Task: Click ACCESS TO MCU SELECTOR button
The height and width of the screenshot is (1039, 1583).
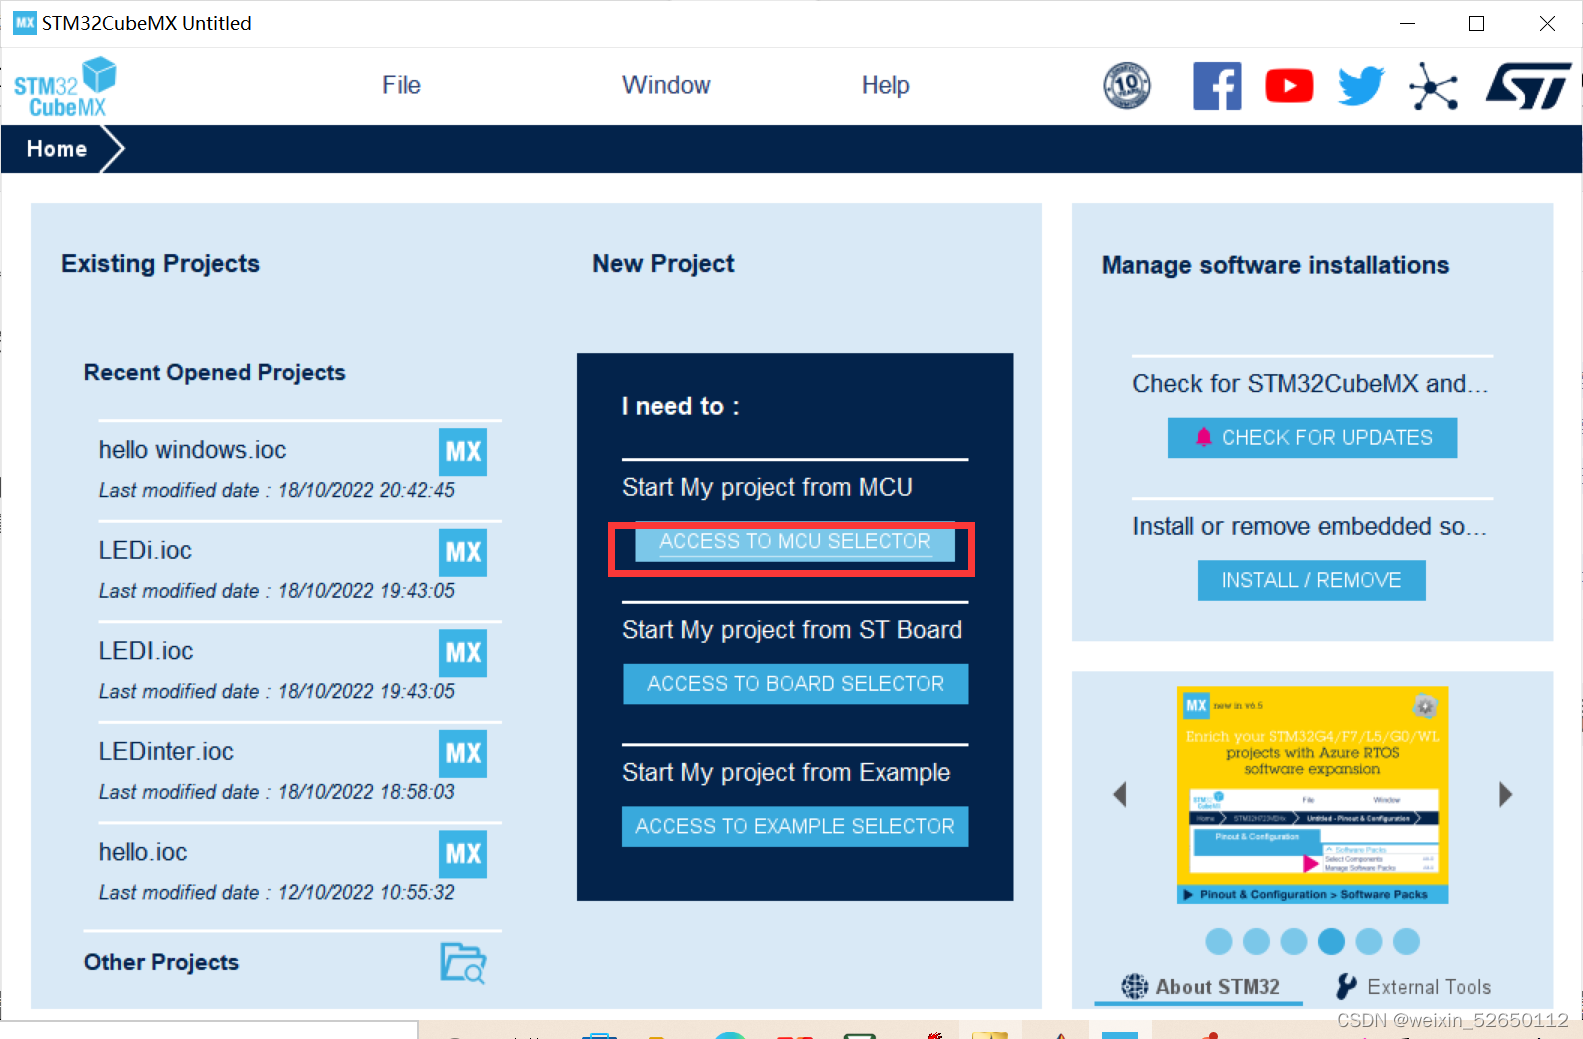Action: tap(795, 542)
